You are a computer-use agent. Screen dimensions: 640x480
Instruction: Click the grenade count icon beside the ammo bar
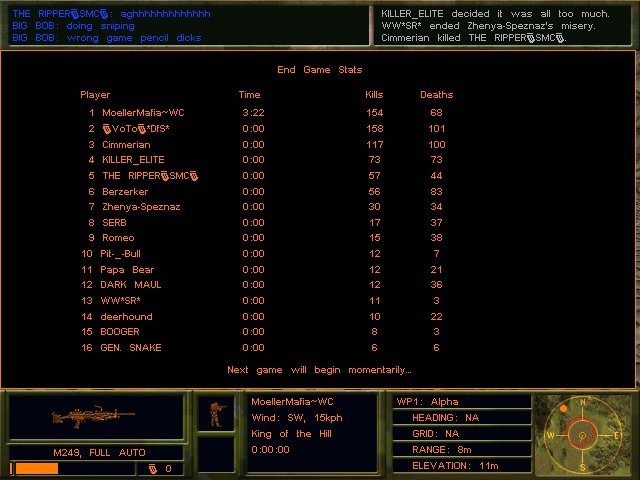click(x=153, y=468)
